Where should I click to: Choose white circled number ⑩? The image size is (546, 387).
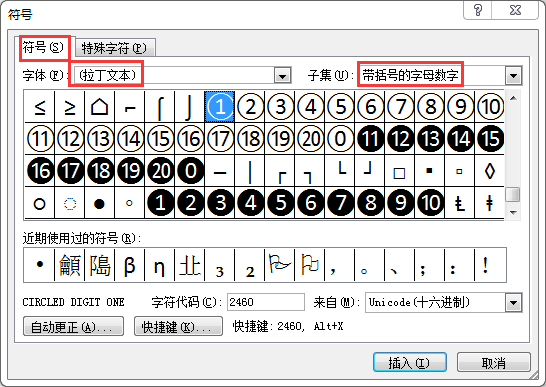[490, 107]
